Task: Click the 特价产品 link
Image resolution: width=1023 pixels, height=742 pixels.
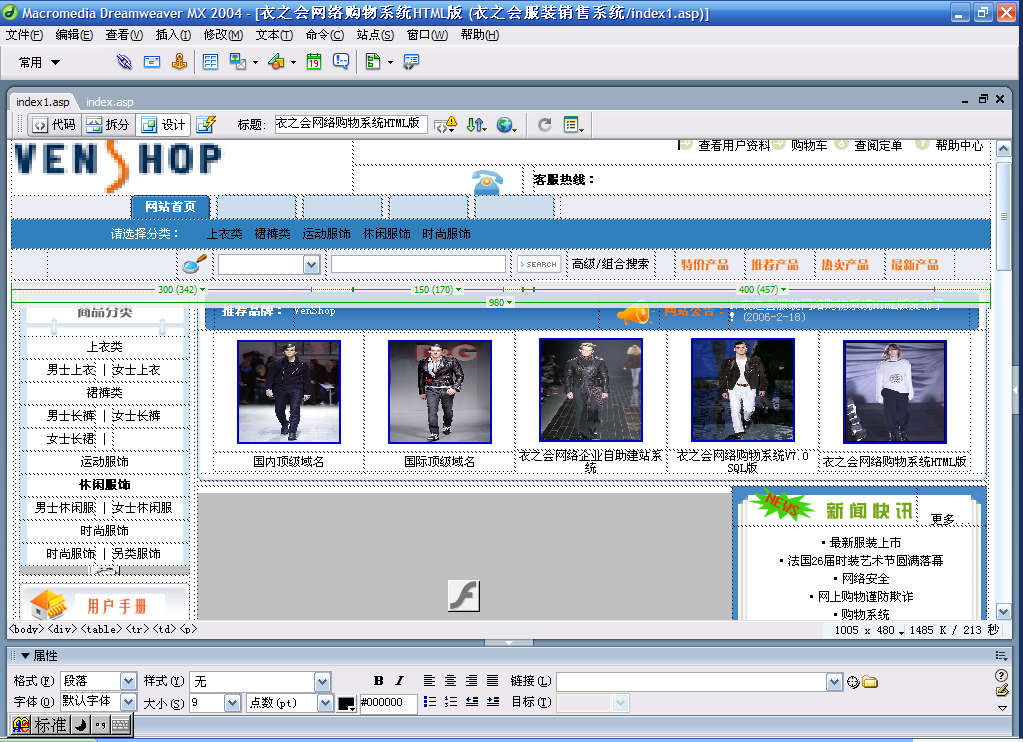Action: (705, 264)
